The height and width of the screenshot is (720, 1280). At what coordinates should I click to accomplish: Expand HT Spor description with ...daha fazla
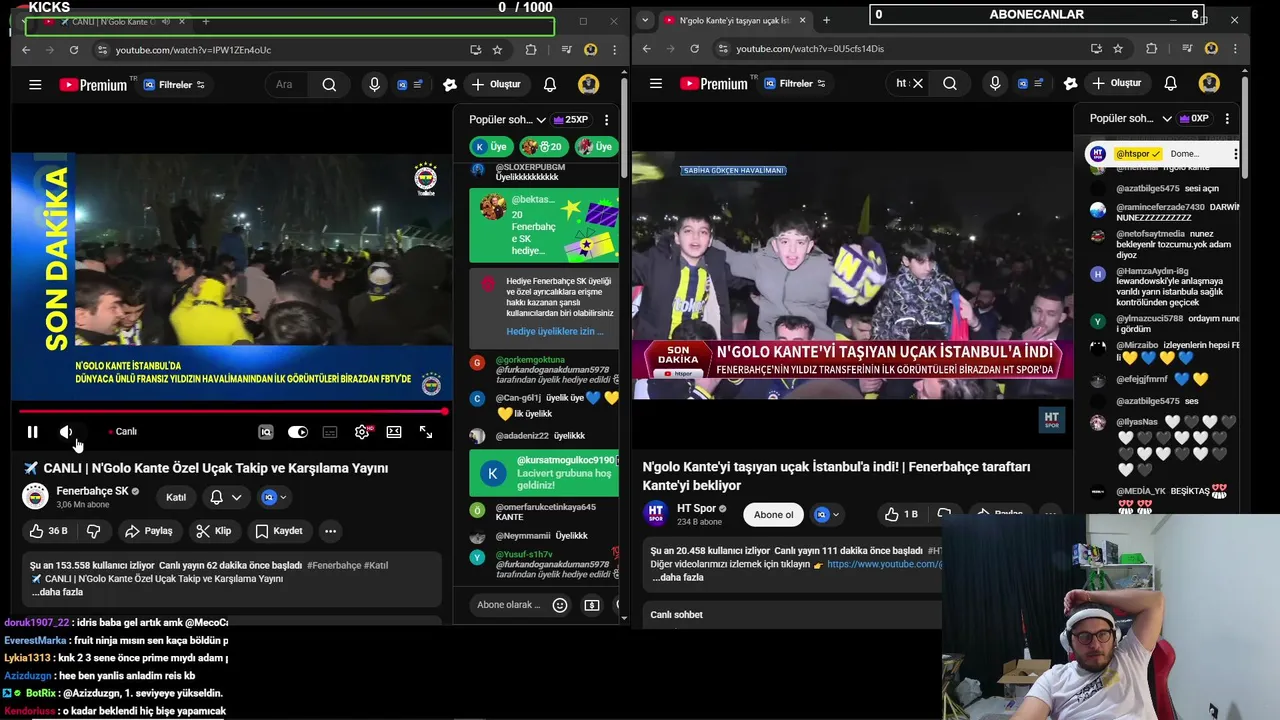coord(678,578)
